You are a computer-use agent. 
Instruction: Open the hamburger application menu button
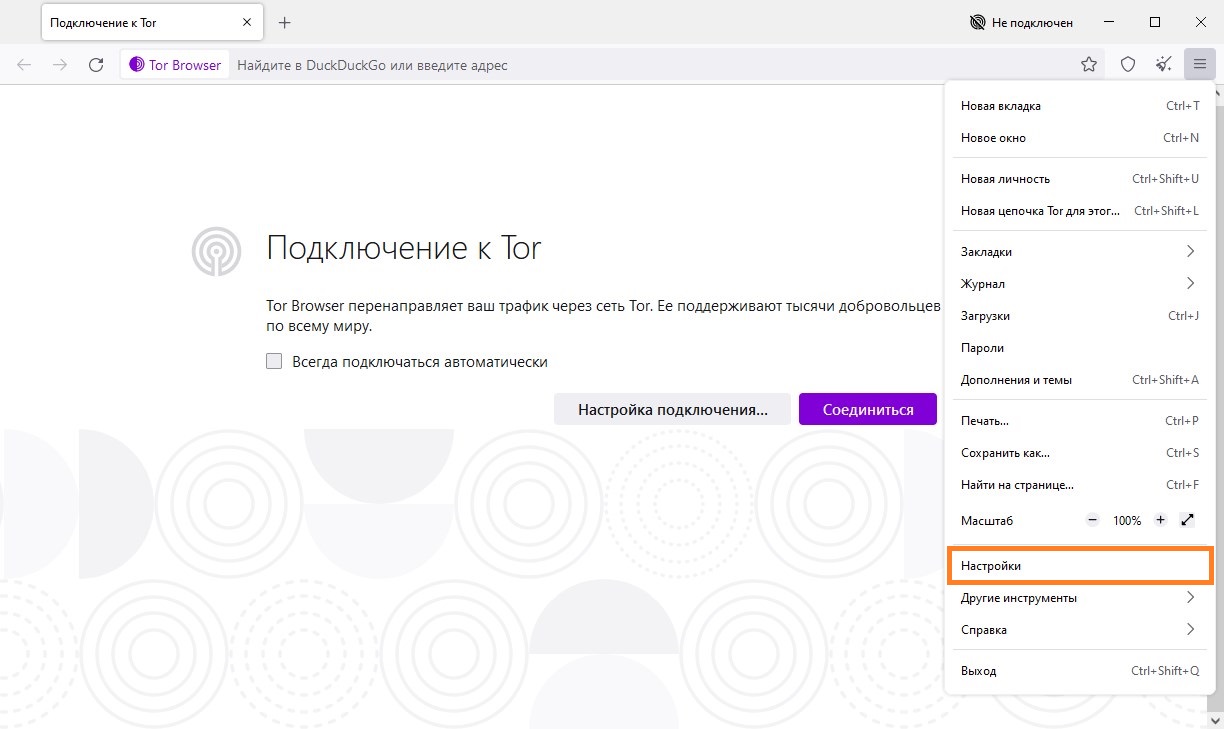pyautogui.click(x=1199, y=65)
